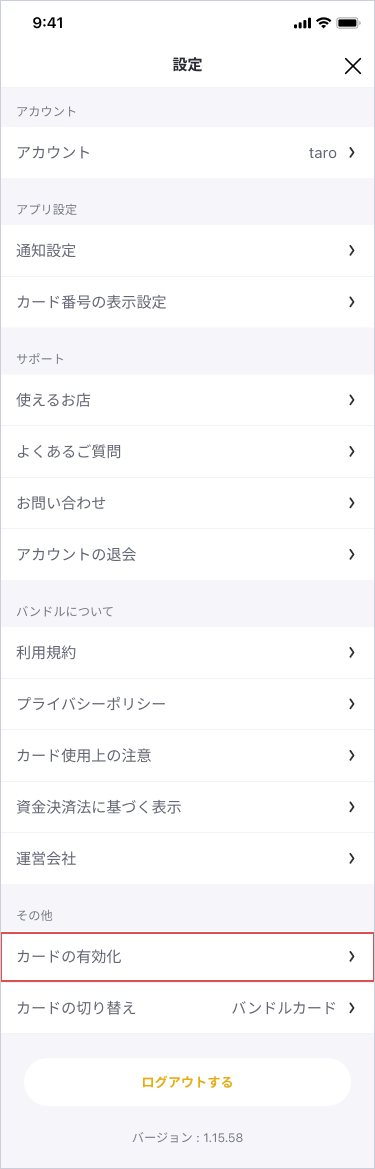View プライバシーポリシー
The image size is (375, 1169).
coord(187,705)
